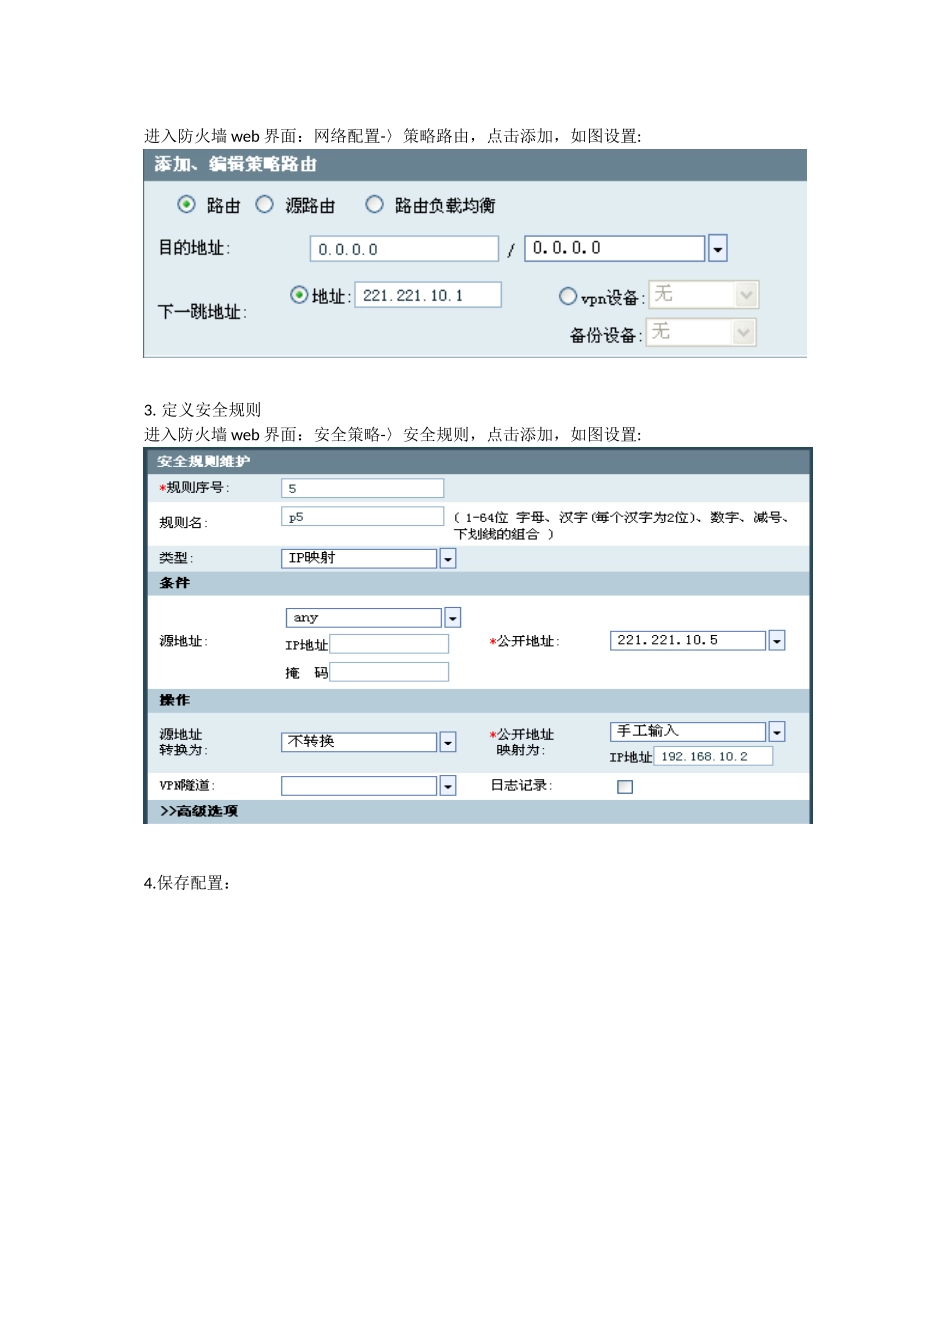Expand the >>高级选项 section

(x=199, y=811)
